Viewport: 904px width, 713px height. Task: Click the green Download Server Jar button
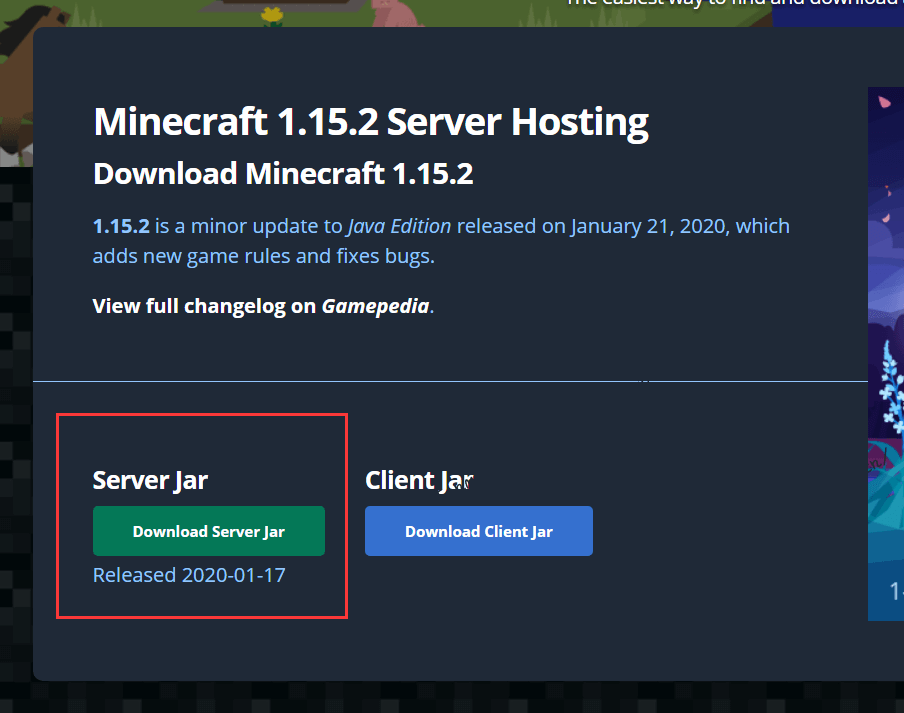208,531
